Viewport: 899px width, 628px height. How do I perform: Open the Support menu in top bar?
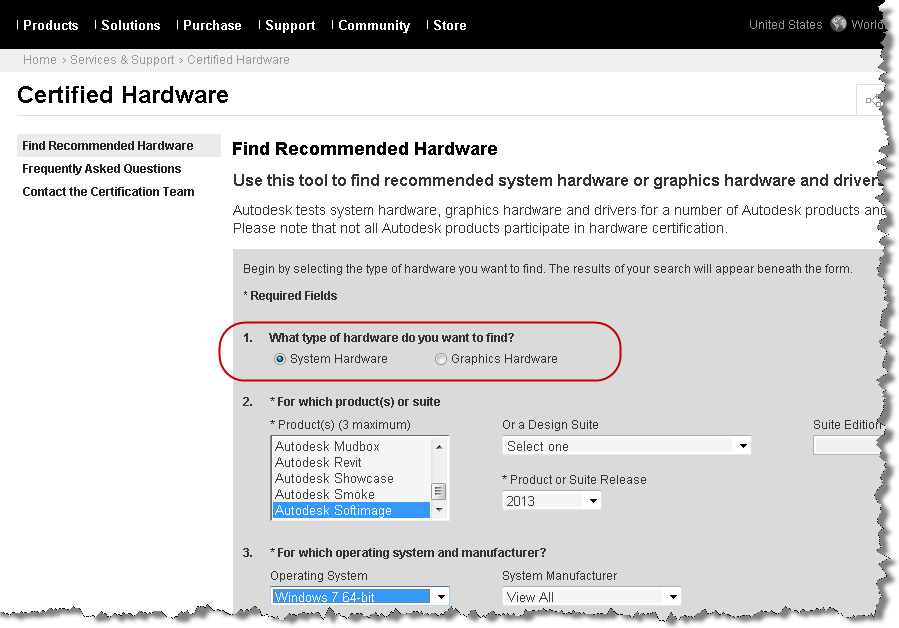pyautogui.click(x=290, y=25)
